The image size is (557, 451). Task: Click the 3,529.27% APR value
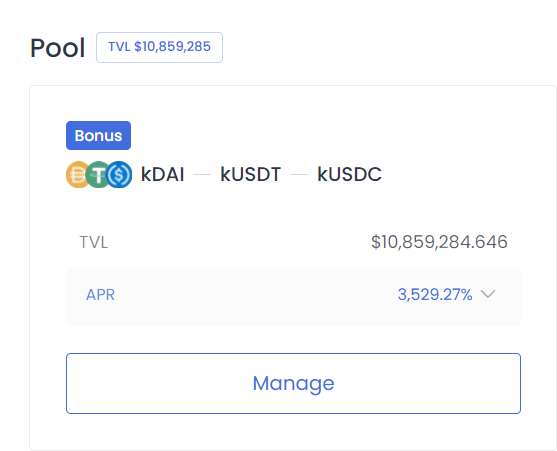point(435,294)
